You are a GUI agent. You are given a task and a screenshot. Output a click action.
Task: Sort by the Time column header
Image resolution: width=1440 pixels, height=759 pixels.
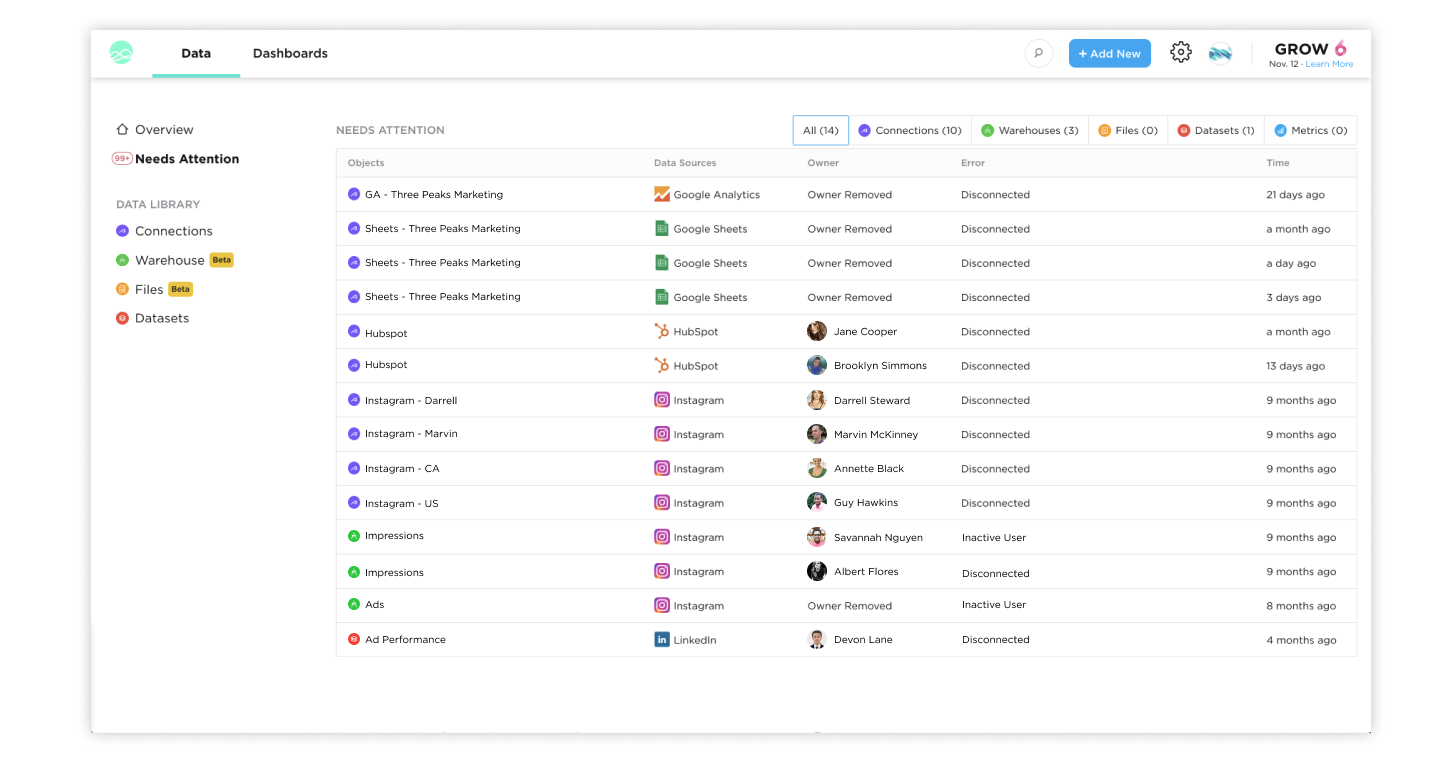click(1278, 163)
